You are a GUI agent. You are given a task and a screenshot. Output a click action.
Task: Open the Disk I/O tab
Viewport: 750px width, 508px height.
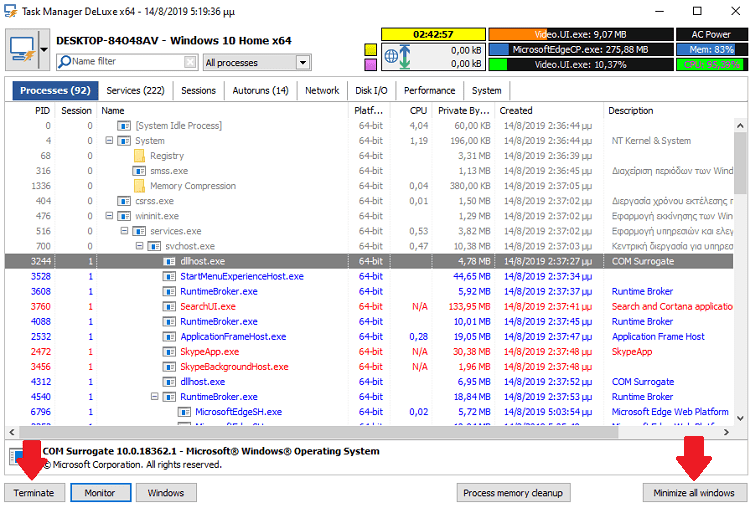(x=371, y=90)
